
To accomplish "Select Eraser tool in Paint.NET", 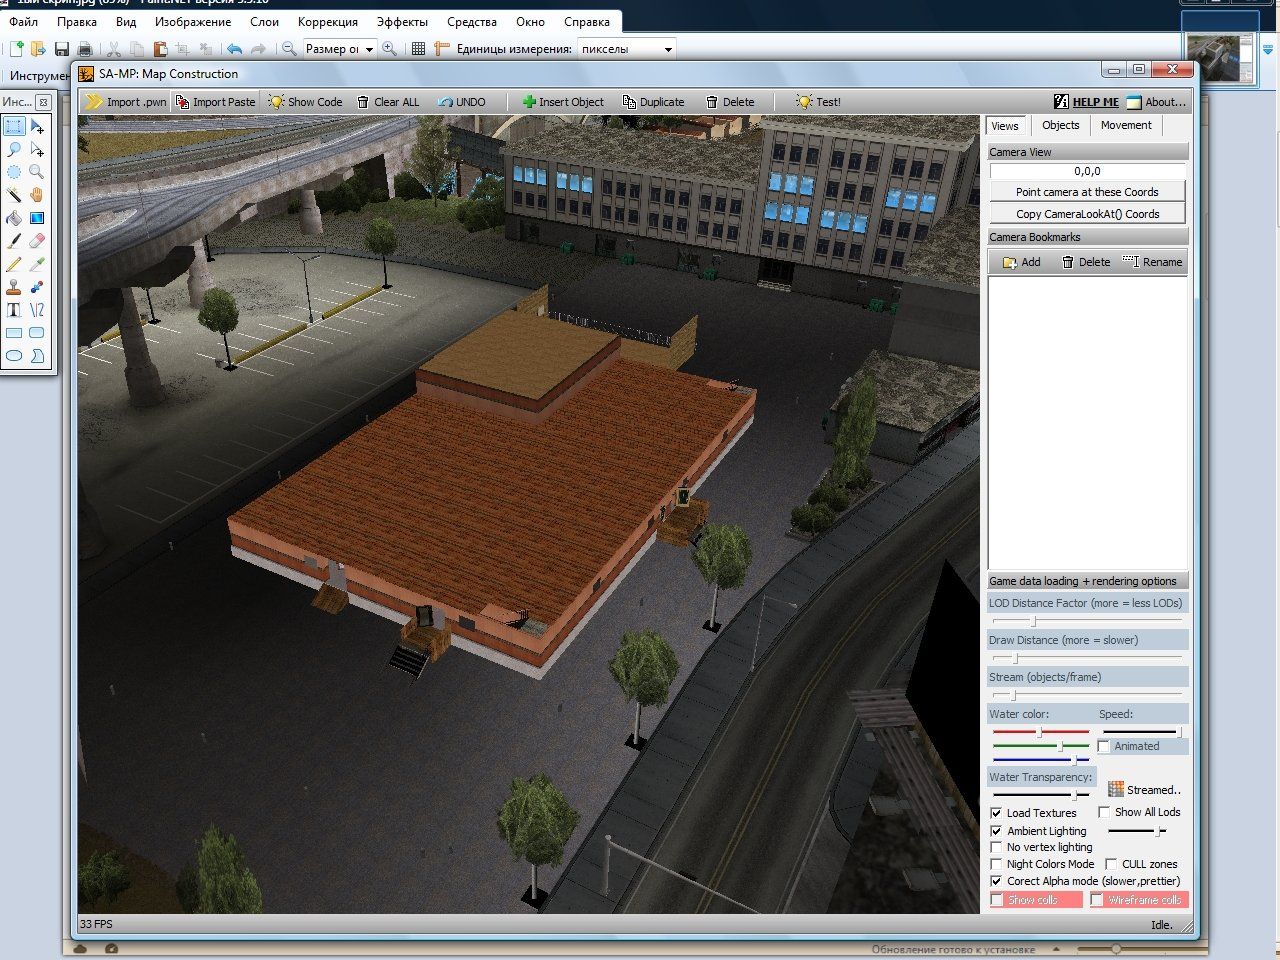I will 37,241.
